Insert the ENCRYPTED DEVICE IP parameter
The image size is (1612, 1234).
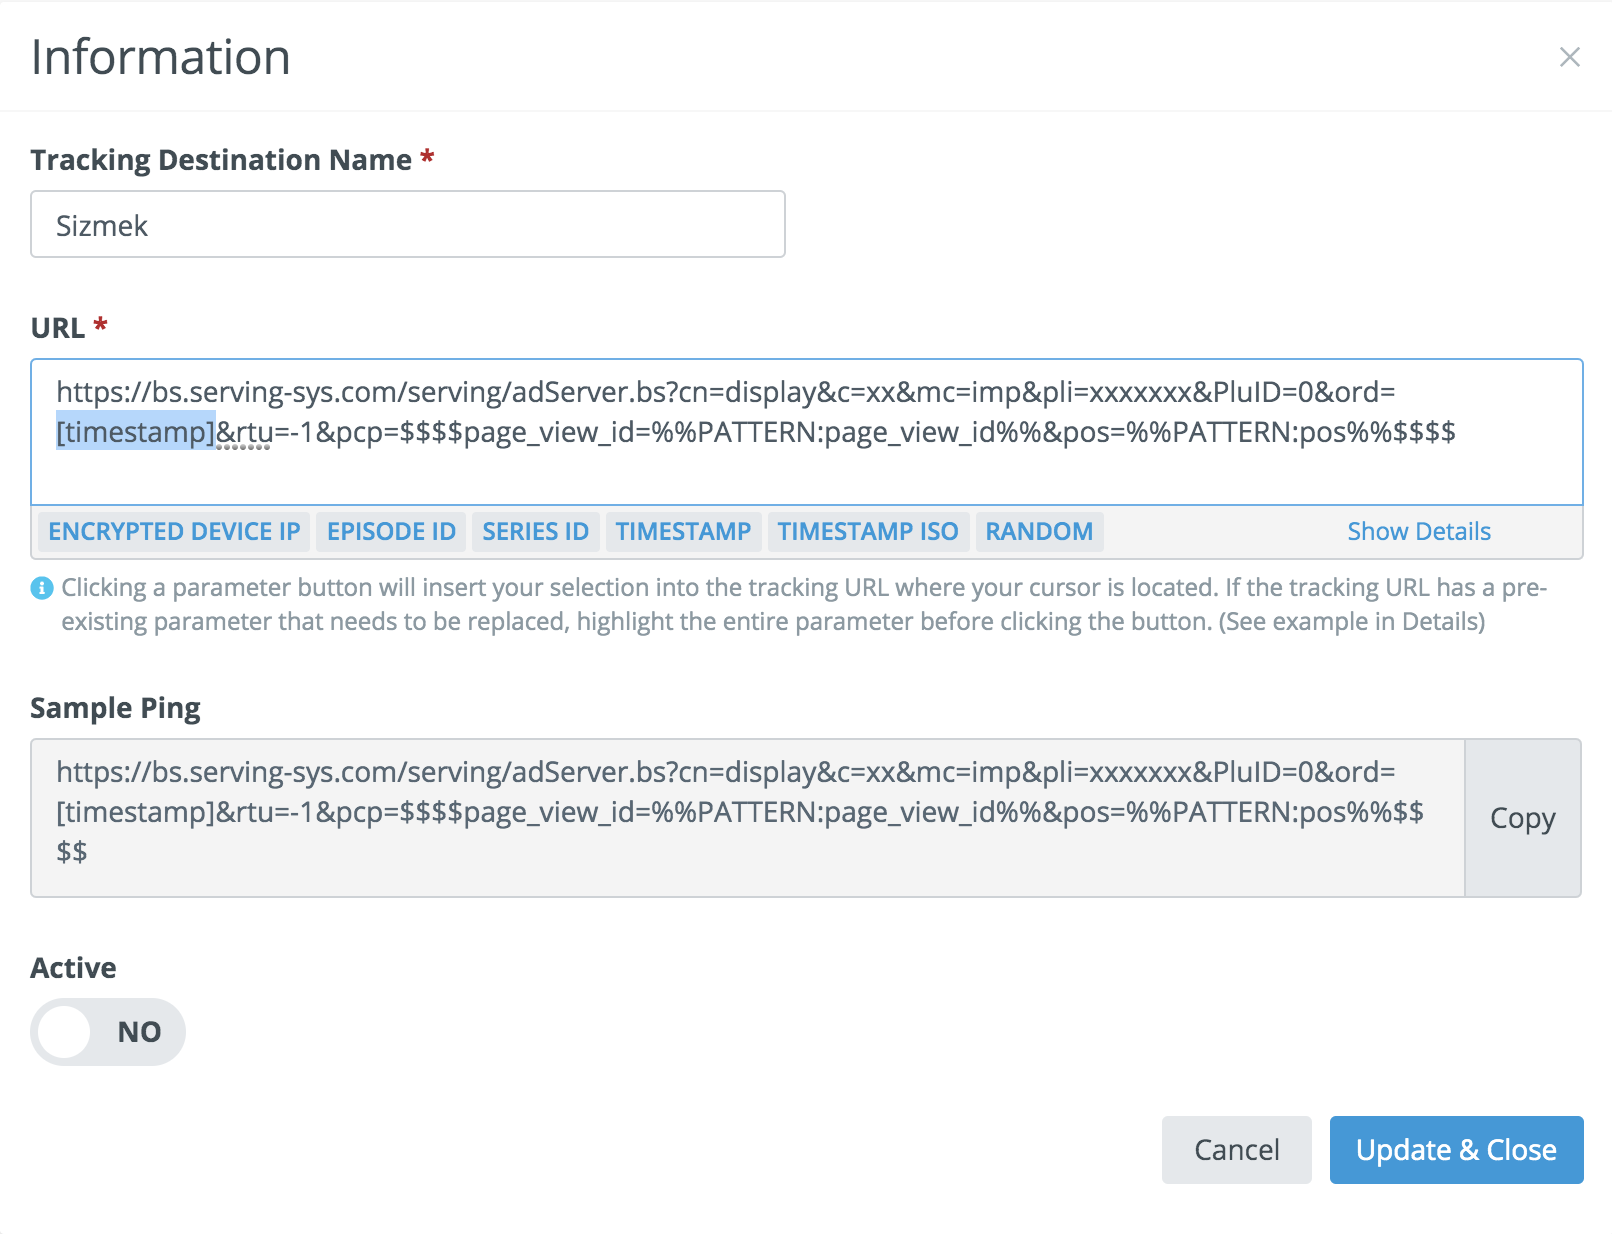(x=174, y=532)
